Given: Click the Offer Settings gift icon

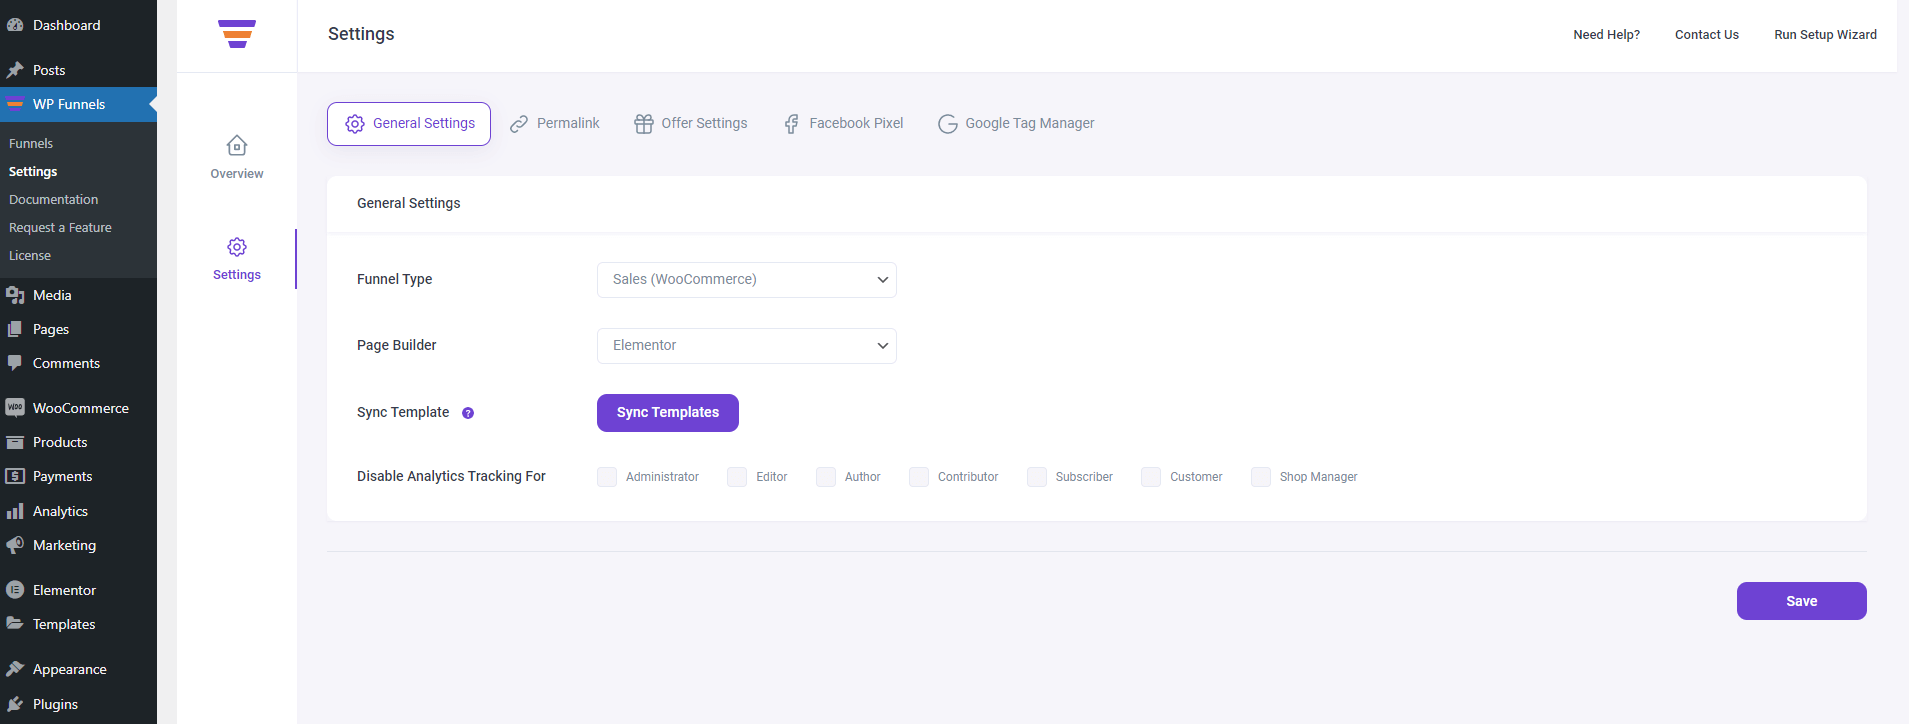Looking at the screenshot, I should tap(644, 124).
